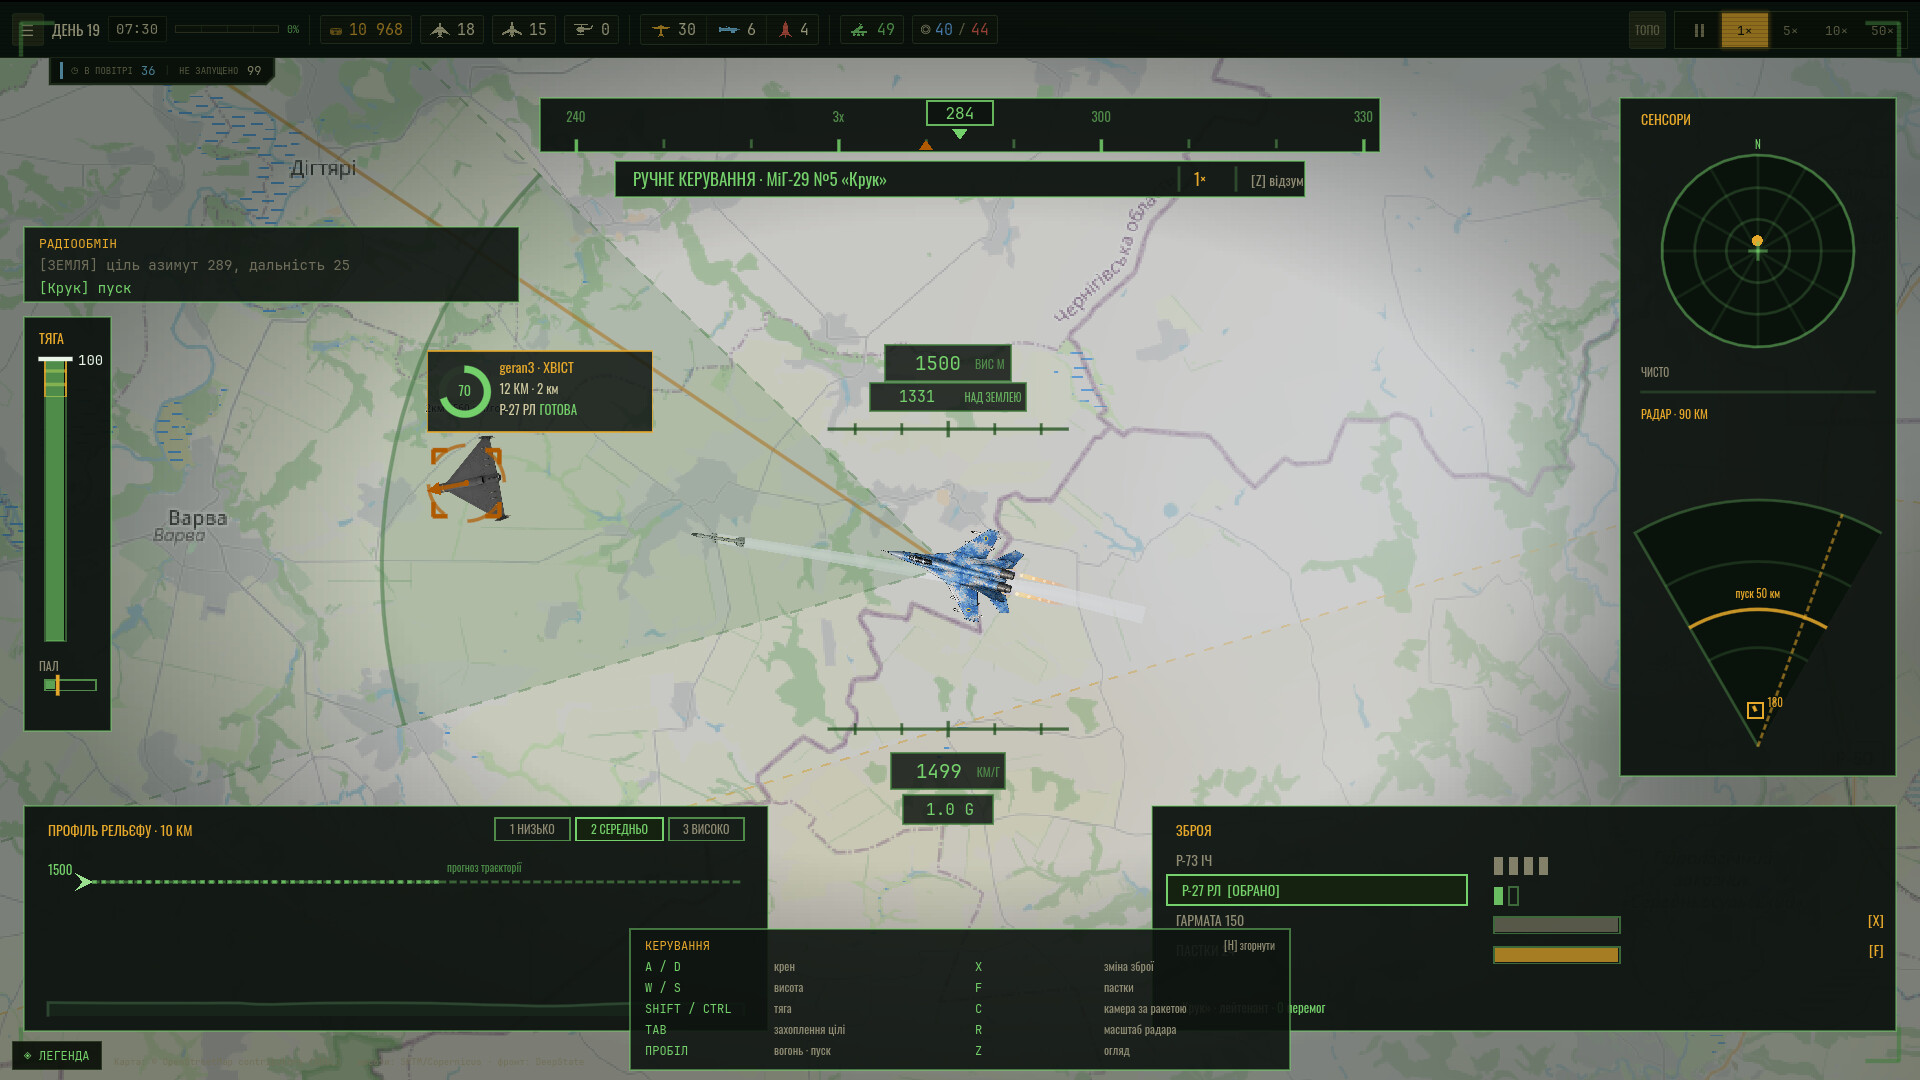
Task: Click the yellow flares ammo bar
Action: pos(1556,955)
